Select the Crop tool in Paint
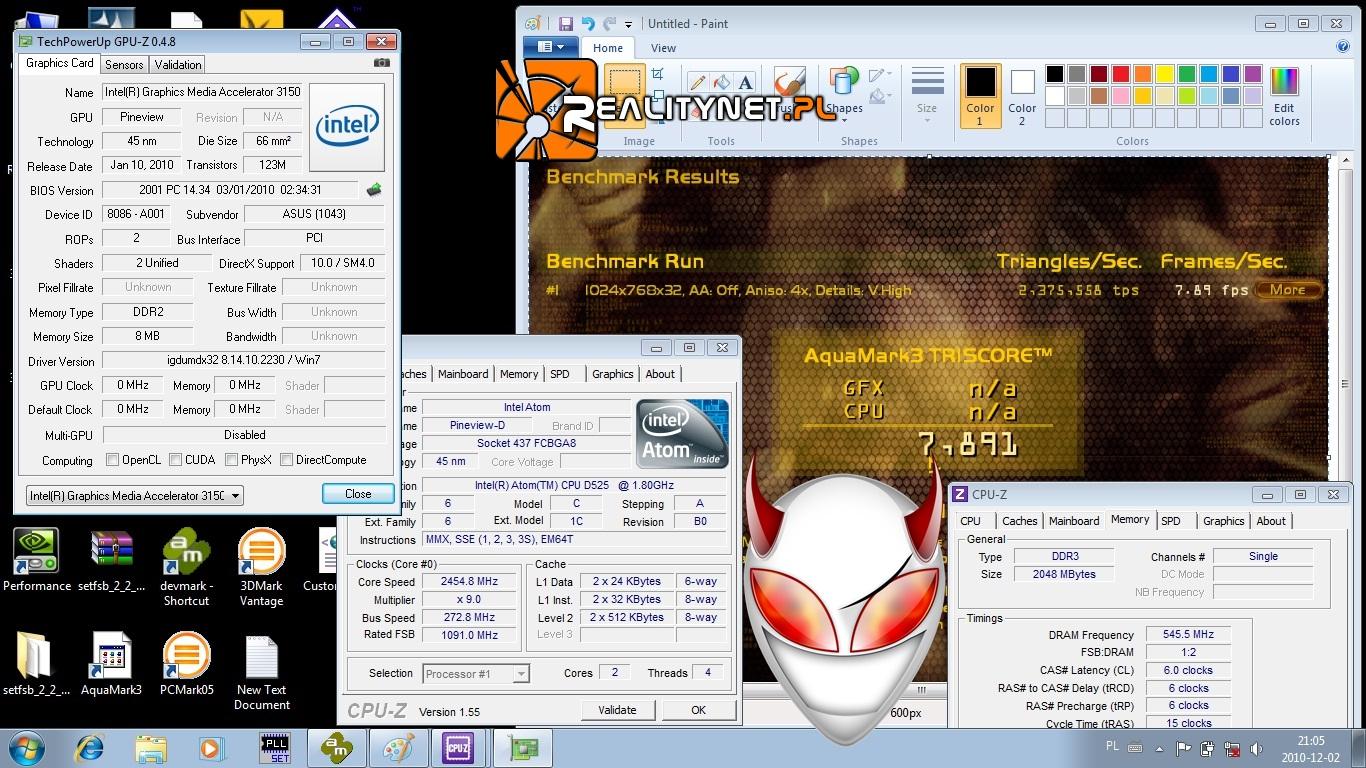Image resolution: width=1366 pixels, height=768 pixels. coord(657,74)
